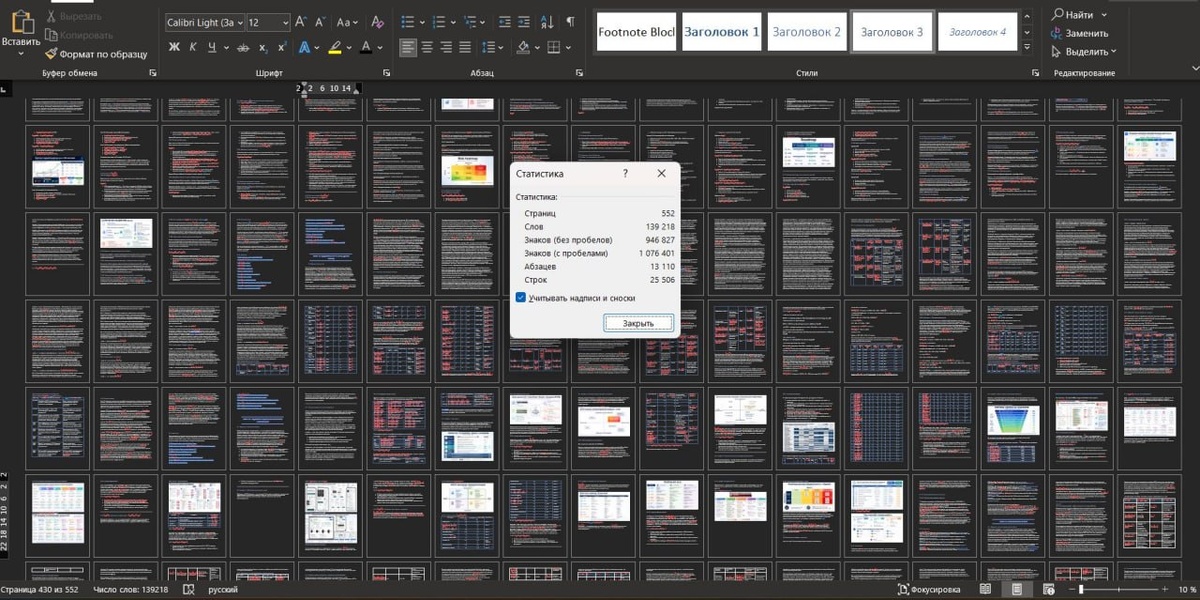Align text left
This screenshot has width=1200, height=600.
point(408,47)
